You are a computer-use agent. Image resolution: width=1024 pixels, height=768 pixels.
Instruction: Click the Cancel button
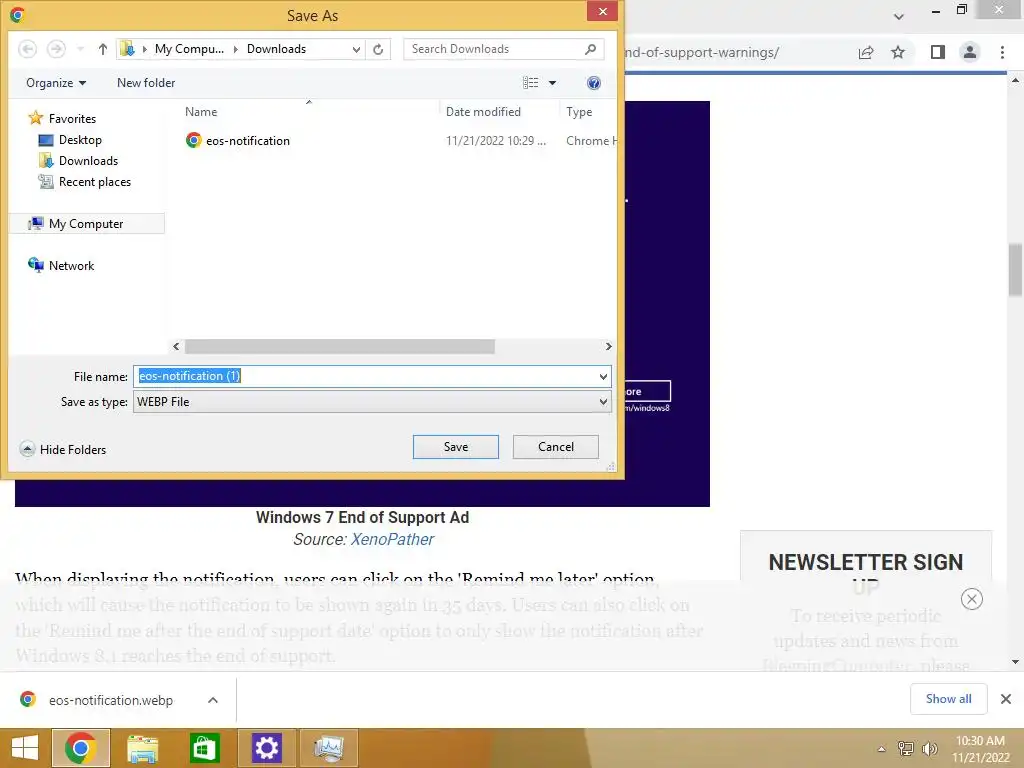(x=556, y=447)
